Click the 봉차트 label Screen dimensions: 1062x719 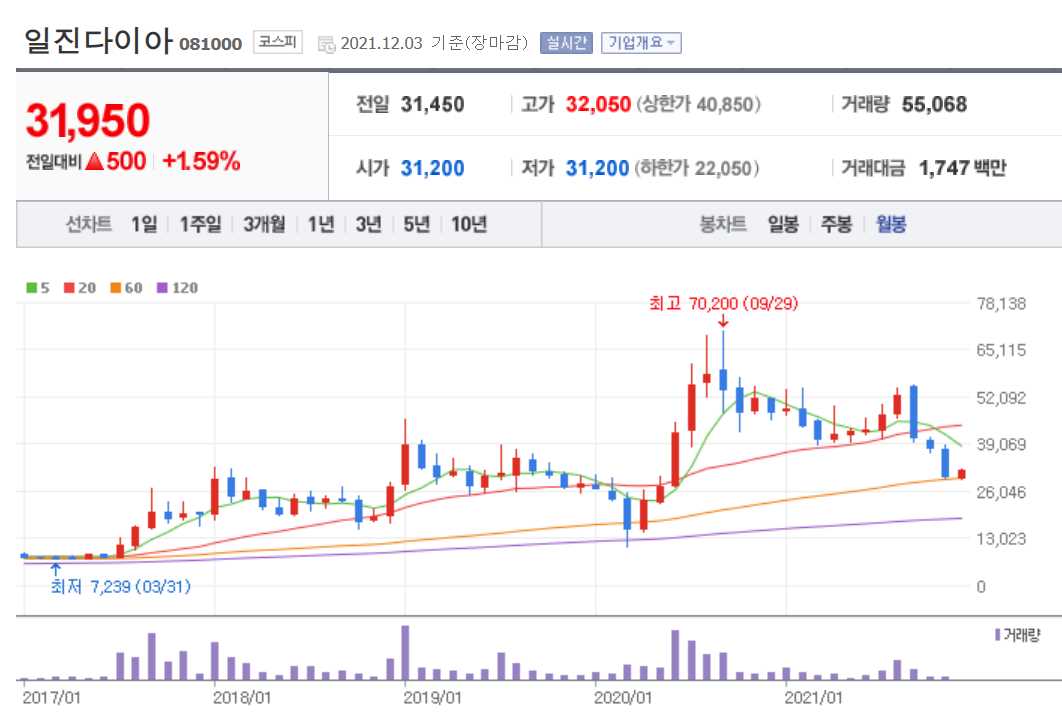pos(723,224)
